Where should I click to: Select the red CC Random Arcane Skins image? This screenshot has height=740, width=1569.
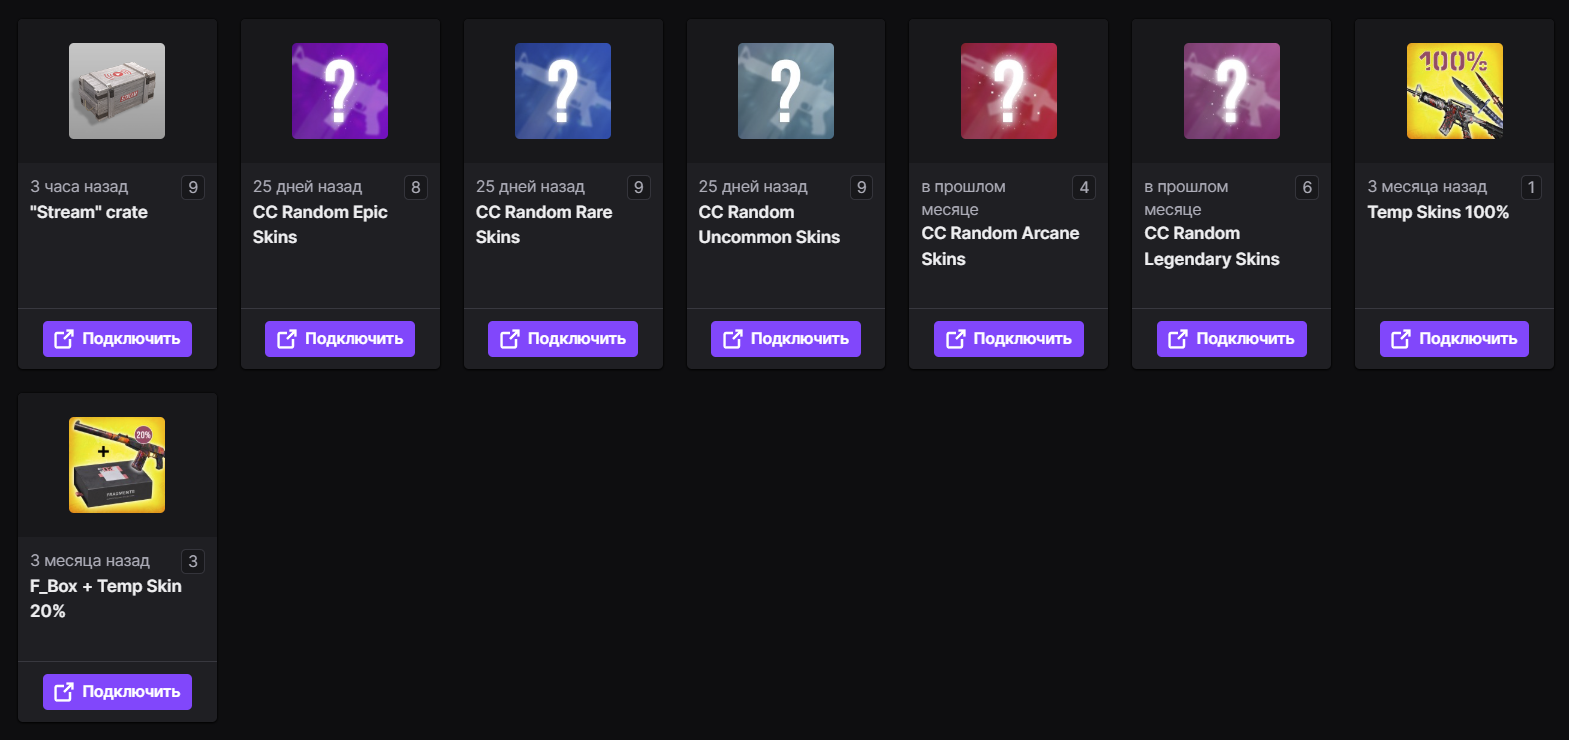(1009, 91)
